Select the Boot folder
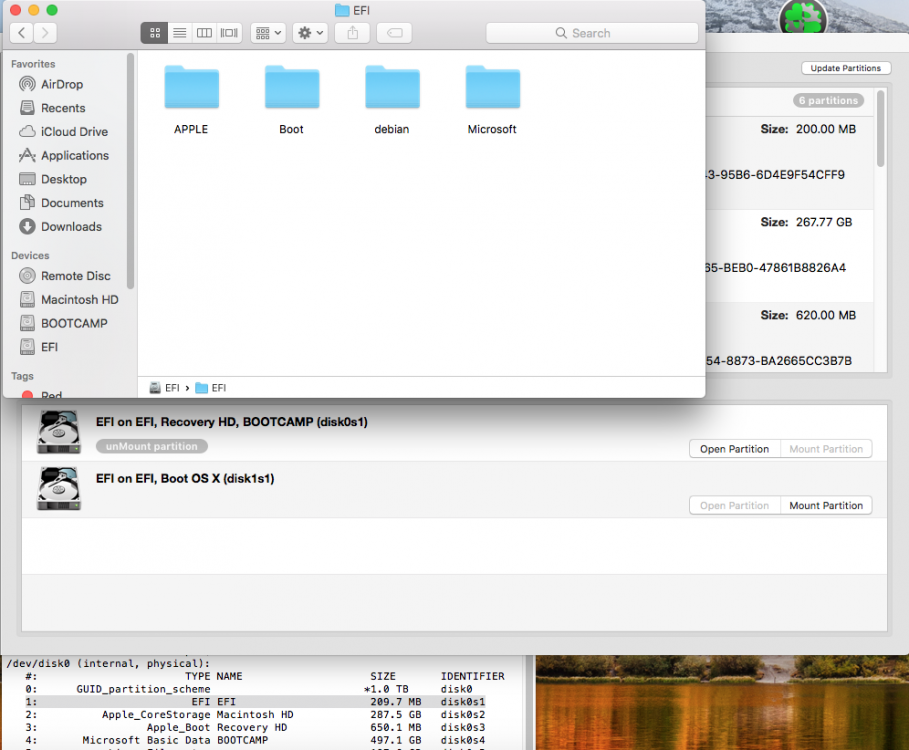This screenshot has height=750, width=909. [x=292, y=100]
